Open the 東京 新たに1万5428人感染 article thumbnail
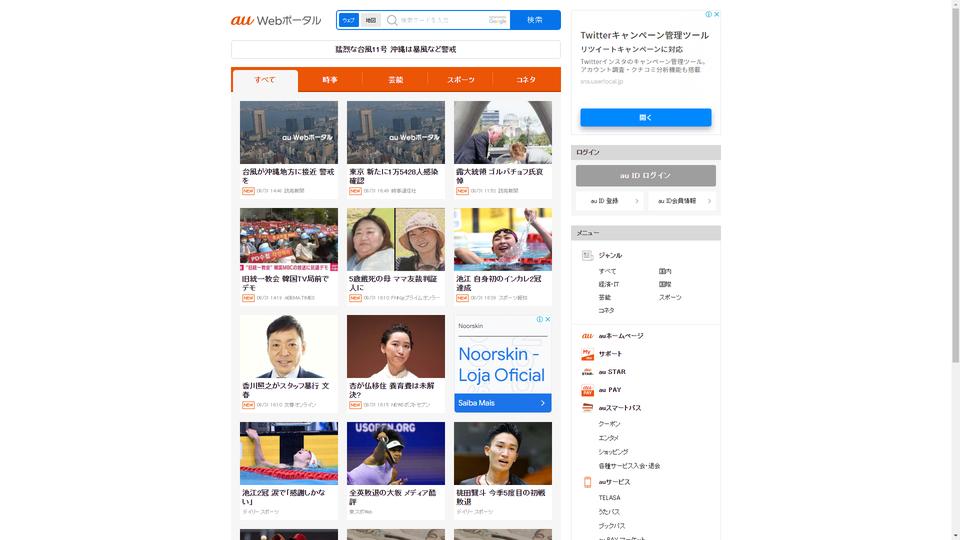Image resolution: width=960 pixels, height=540 pixels. (x=396, y=132)
